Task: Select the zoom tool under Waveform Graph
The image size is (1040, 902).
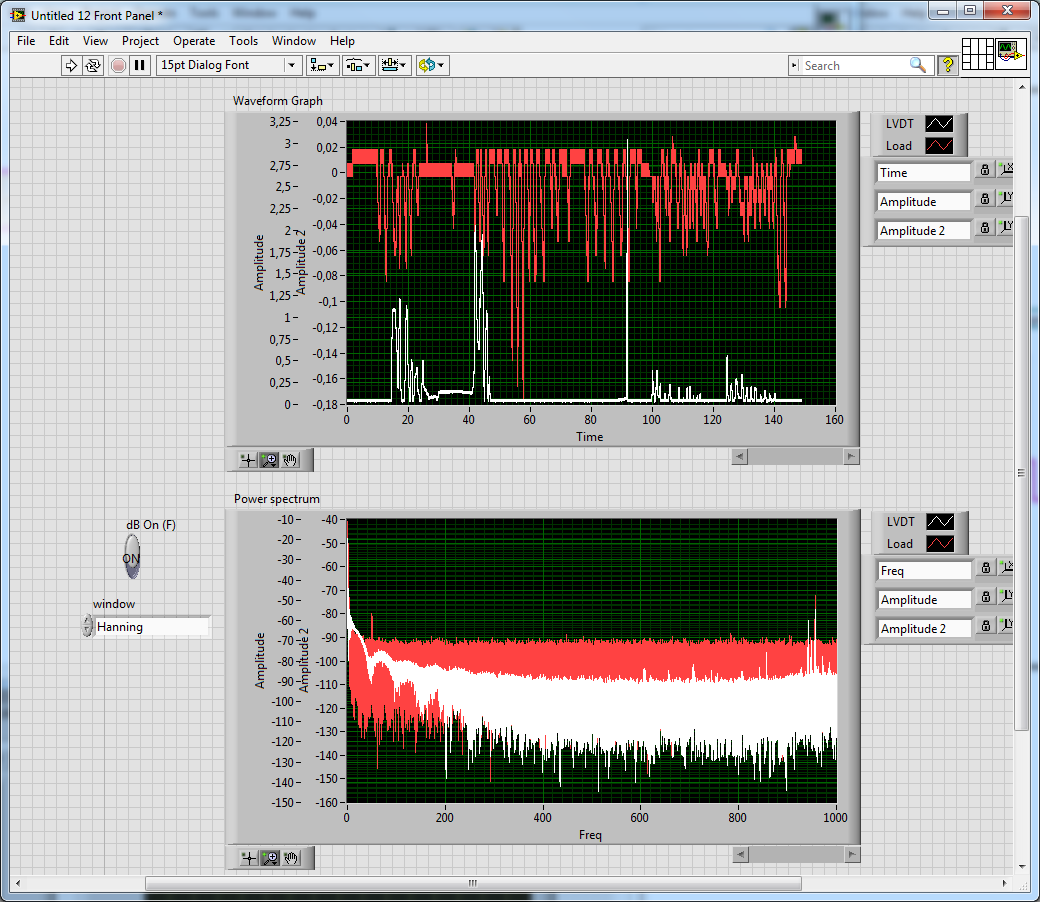Action: point(269,460)
